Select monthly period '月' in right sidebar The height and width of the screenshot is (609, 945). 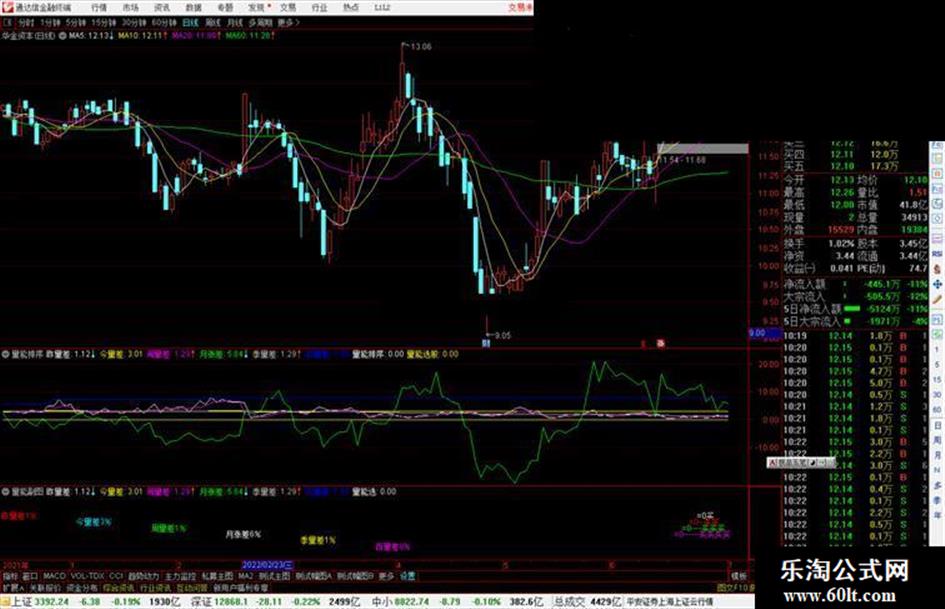[x=937, y=455]
